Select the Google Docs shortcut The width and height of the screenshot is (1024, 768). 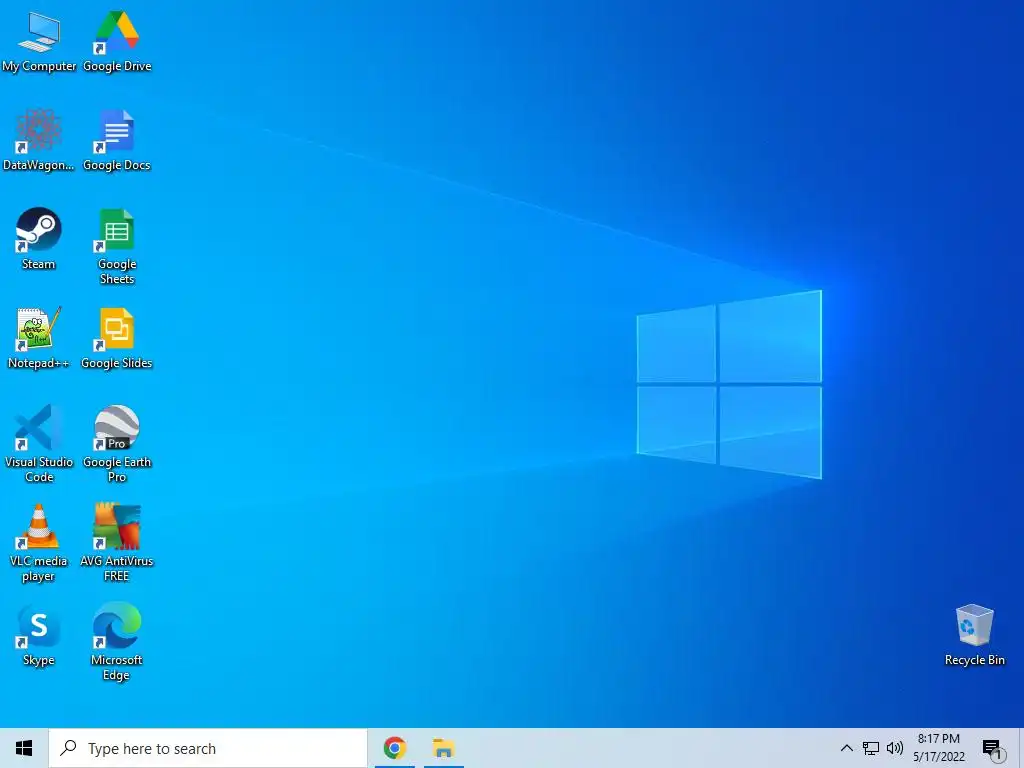pyautogui.click(x=117, y=140)
